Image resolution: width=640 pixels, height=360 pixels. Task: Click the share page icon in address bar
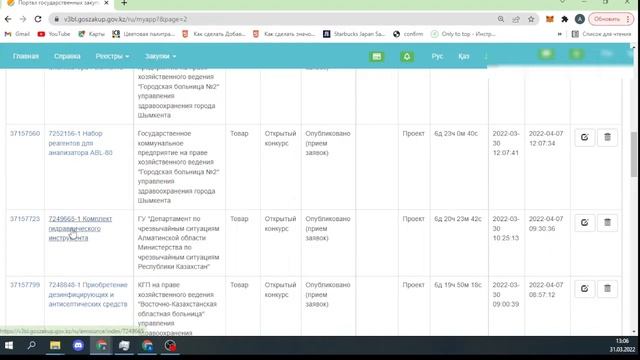pos(516,19)
